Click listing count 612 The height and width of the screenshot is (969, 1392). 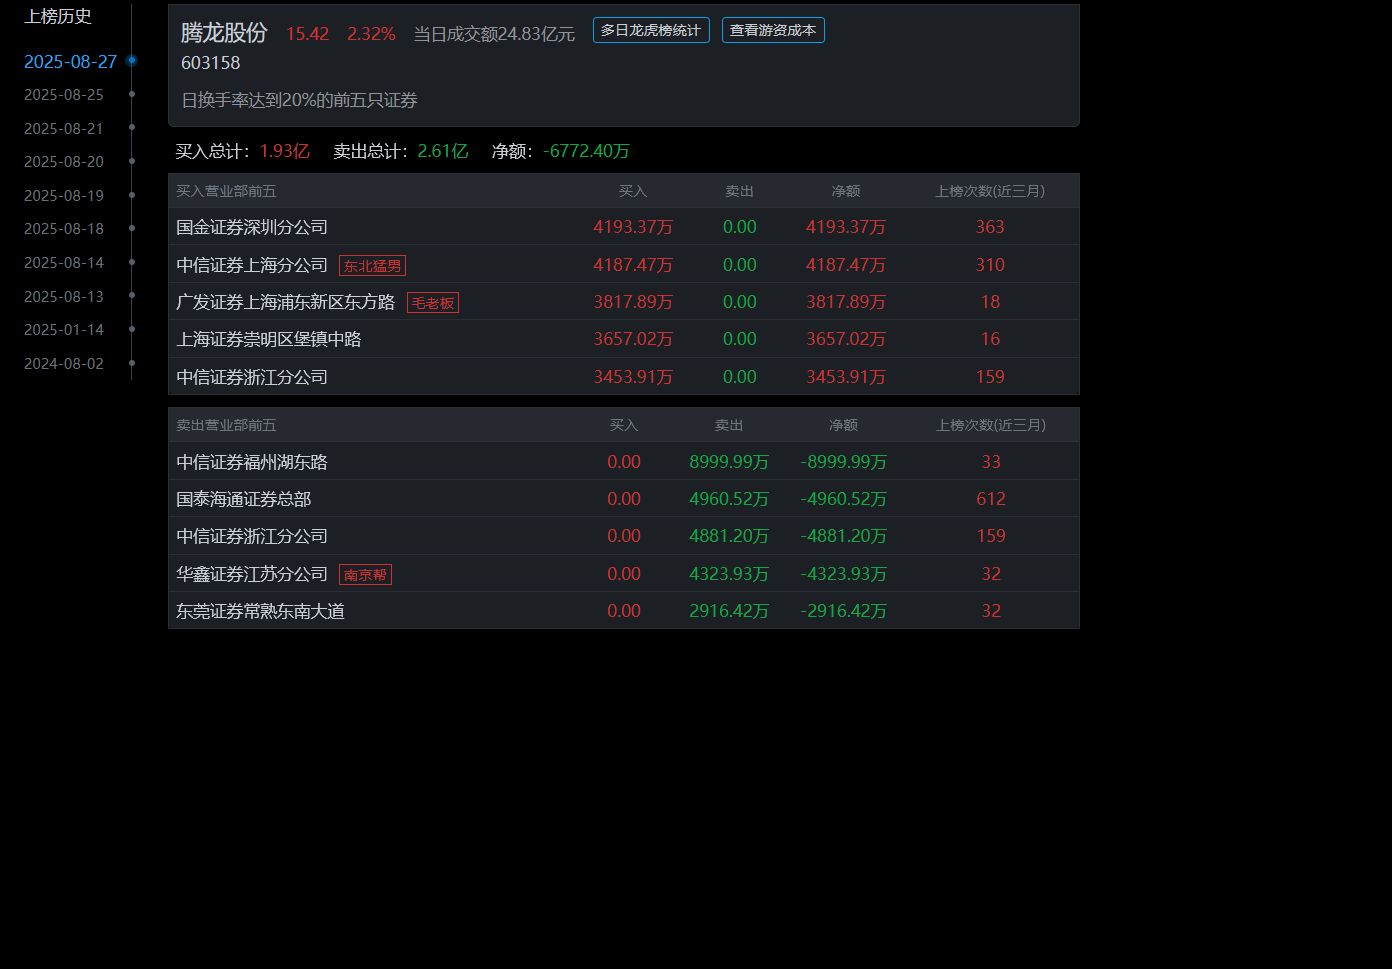991,499
